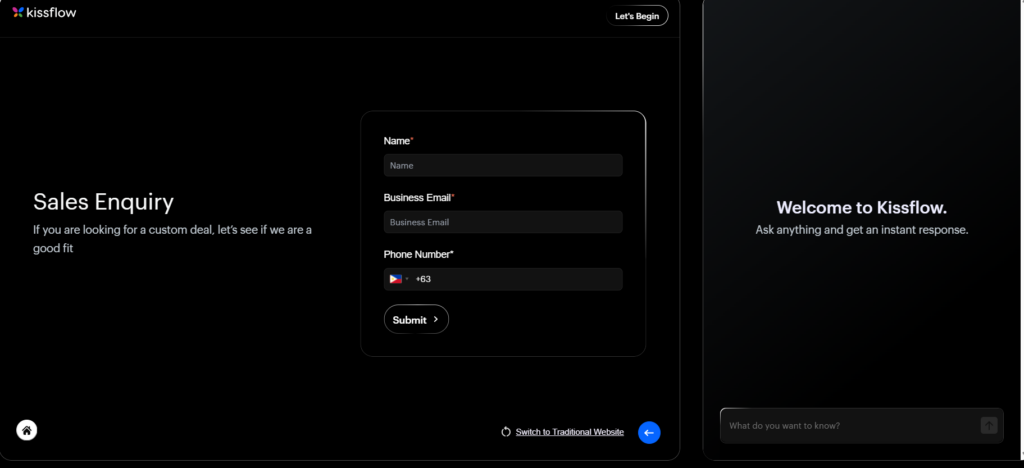Focus the "What do you want to know?" box
1024x468 pixels.
point(848,426)
